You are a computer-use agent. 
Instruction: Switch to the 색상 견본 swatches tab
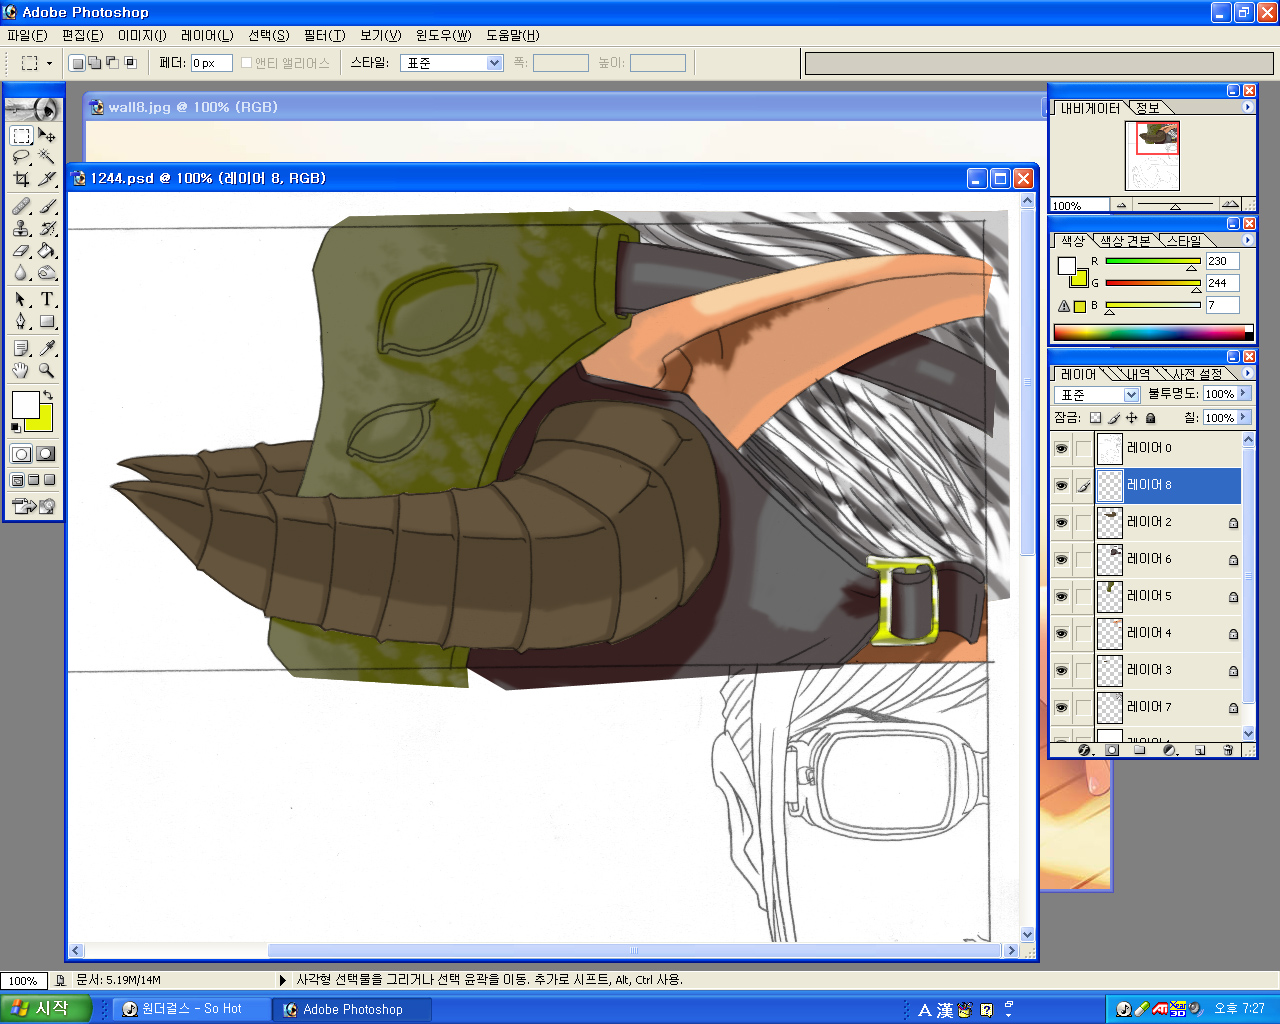[1125, 241]
